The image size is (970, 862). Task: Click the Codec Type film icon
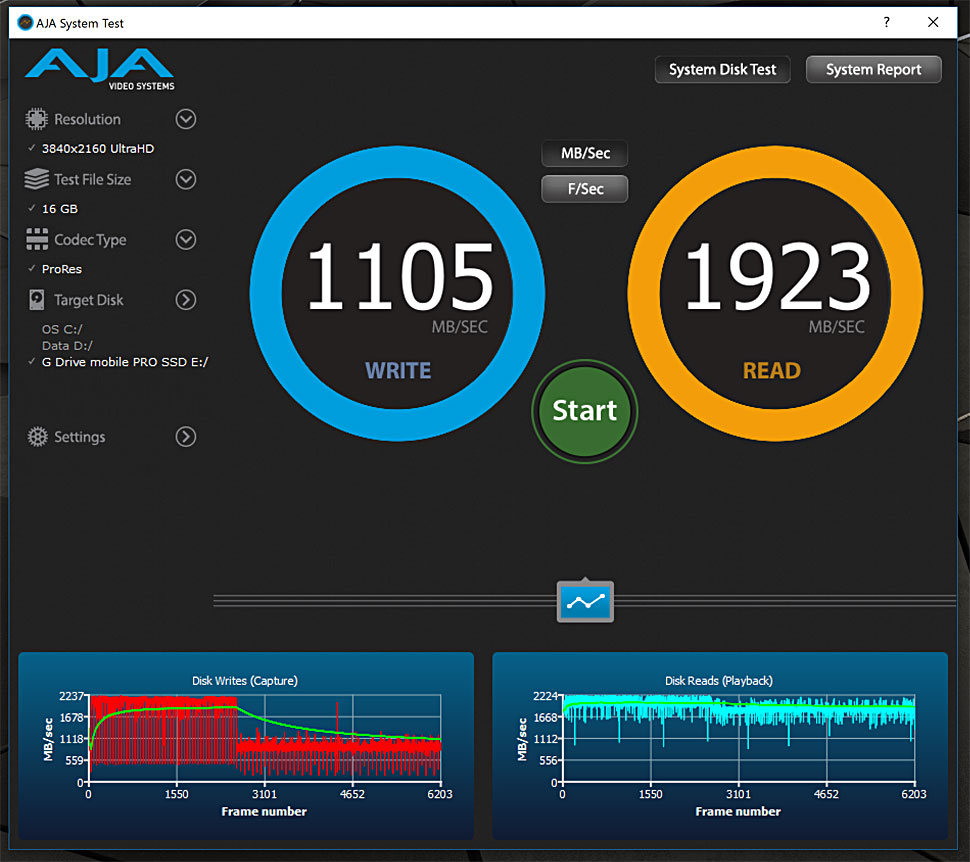click(x=36, y=239)
